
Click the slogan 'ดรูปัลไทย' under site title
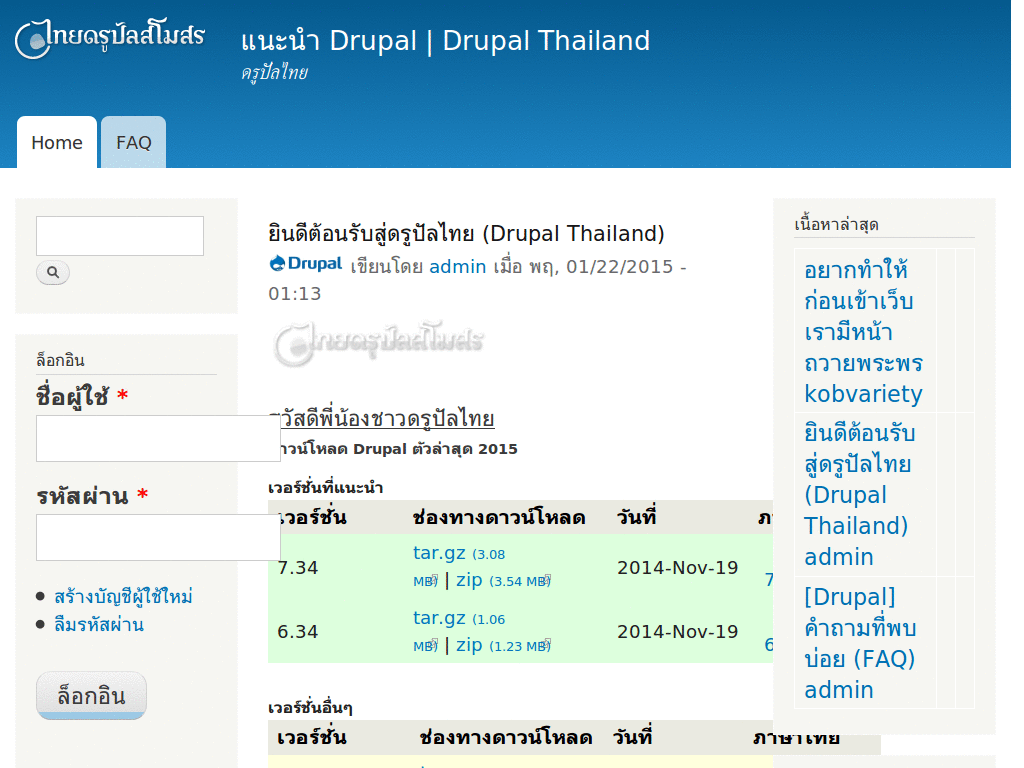tap(274, 72)
